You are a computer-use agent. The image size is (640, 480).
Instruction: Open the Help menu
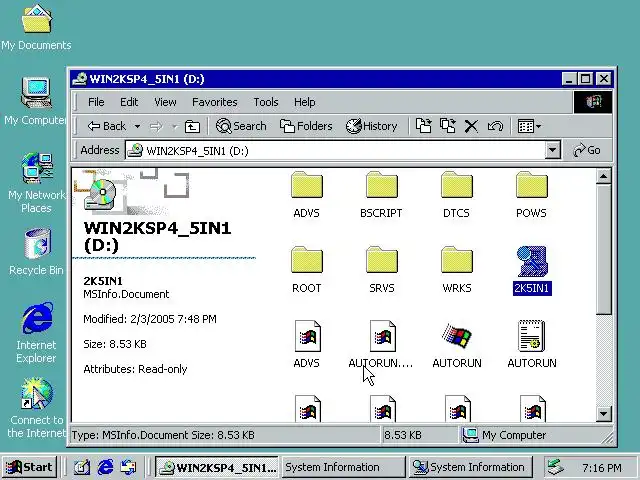tap(304, 102)
